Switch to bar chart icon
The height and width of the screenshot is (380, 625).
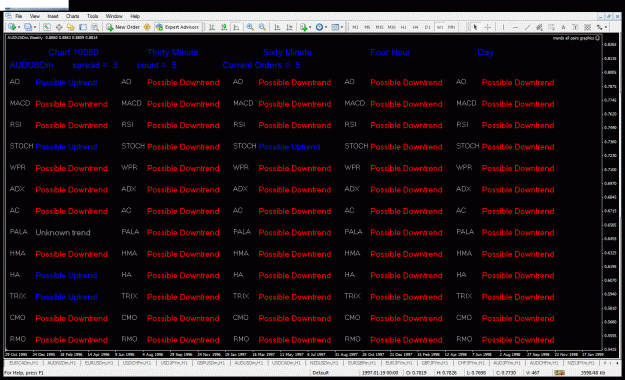pyautogui.click(x=212, y=27)
